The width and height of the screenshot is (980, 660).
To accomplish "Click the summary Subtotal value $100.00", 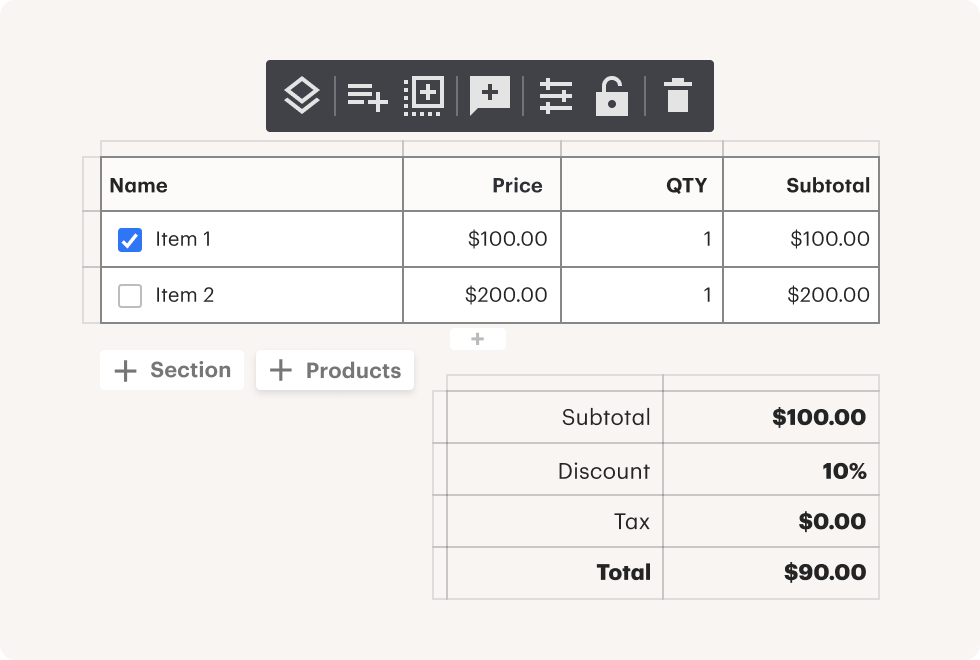I will pos(819,417).
